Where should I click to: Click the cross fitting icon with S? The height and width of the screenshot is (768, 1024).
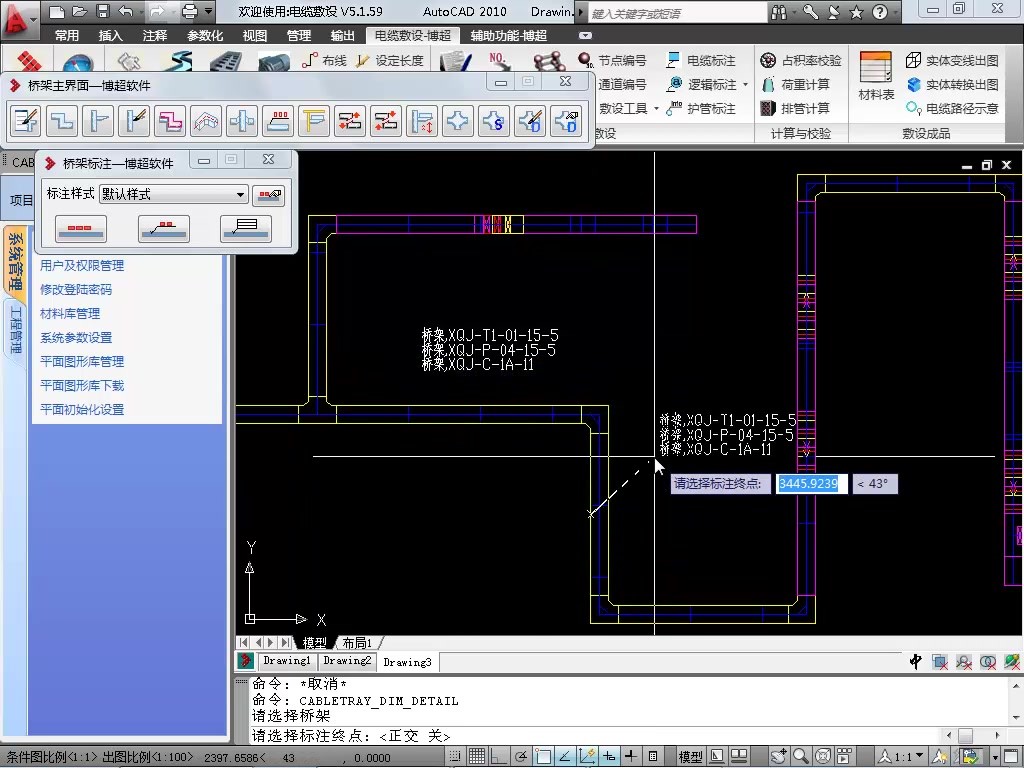(493, 121)
